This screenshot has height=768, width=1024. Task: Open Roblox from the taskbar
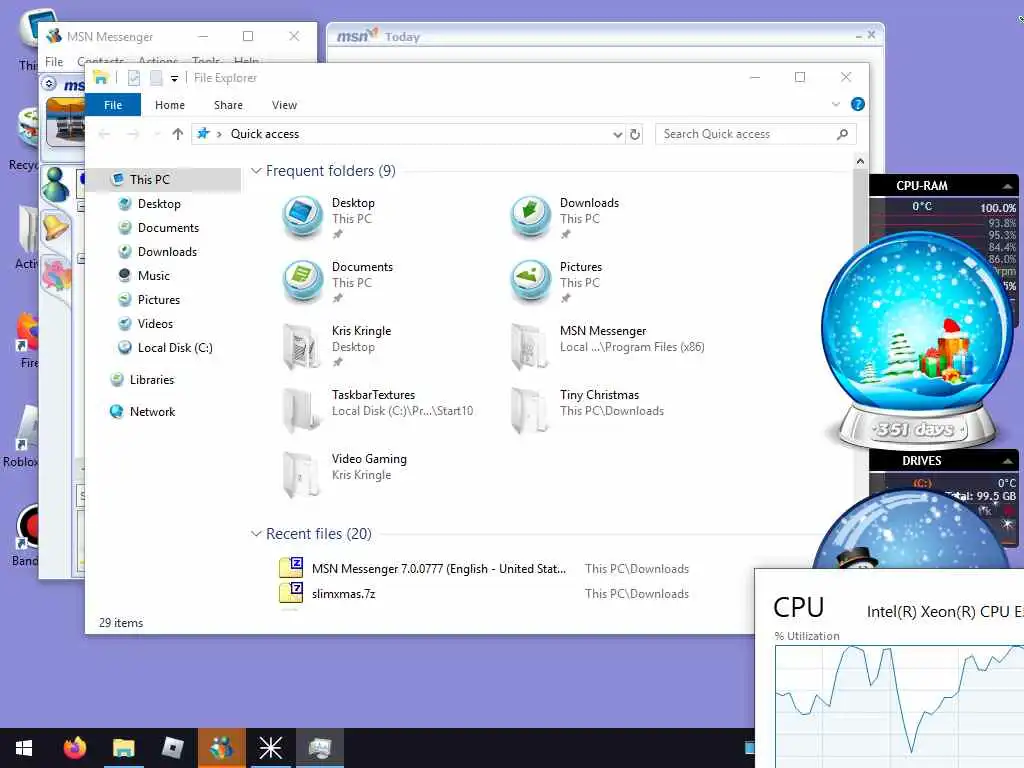(172, 748)
